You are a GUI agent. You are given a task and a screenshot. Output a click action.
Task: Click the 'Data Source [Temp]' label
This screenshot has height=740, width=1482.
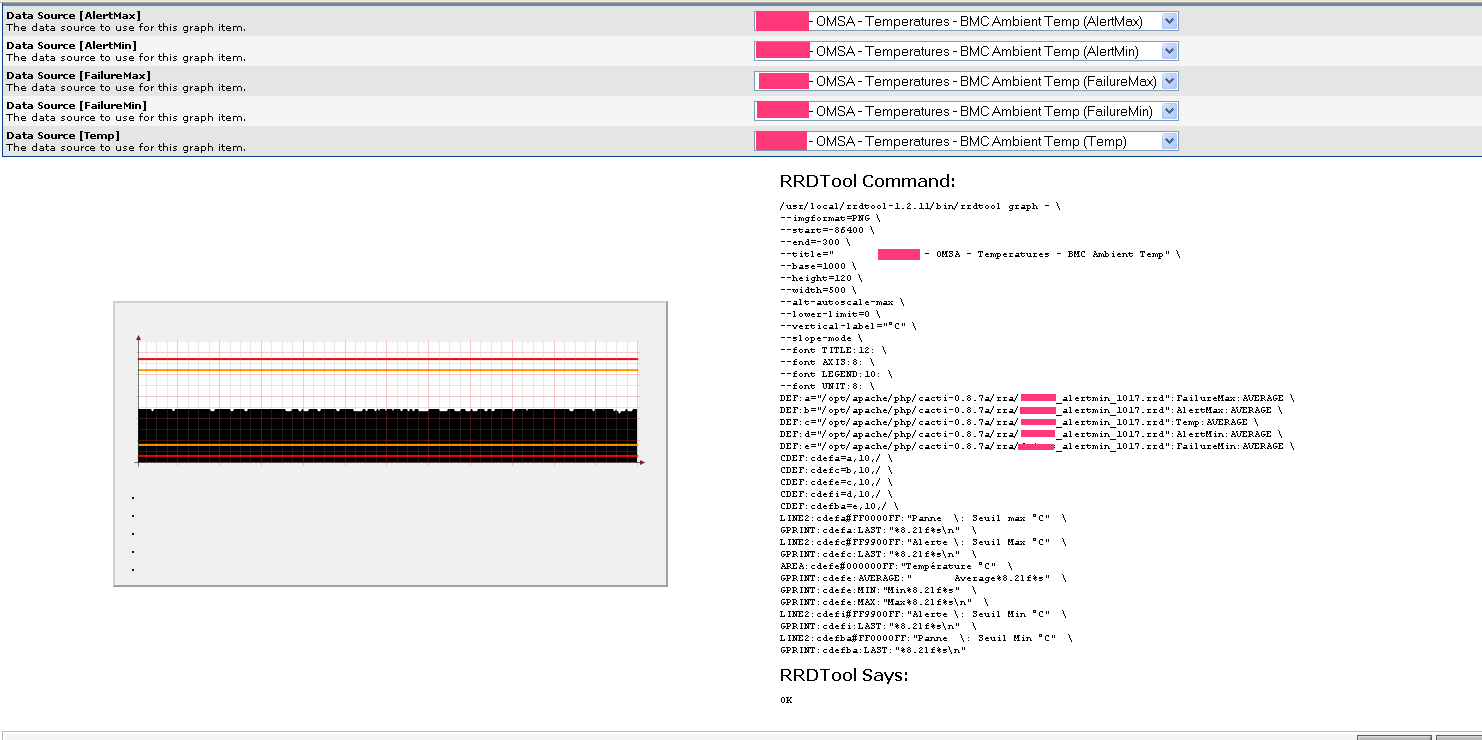point(63,135)
